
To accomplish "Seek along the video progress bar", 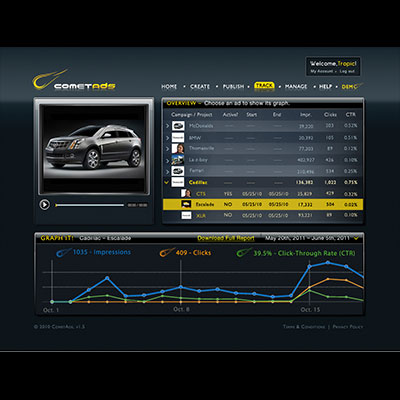I will point(89,205).
